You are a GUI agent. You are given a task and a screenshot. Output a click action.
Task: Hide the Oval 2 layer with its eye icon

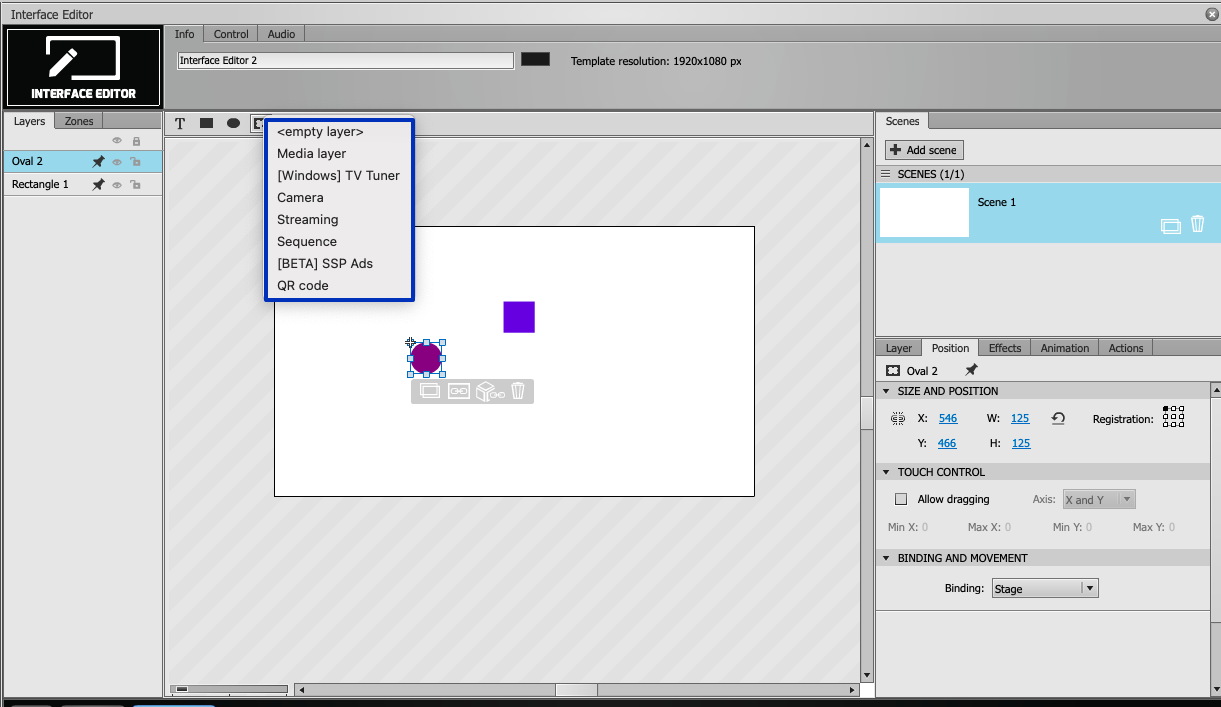click(x=117, y=162)
